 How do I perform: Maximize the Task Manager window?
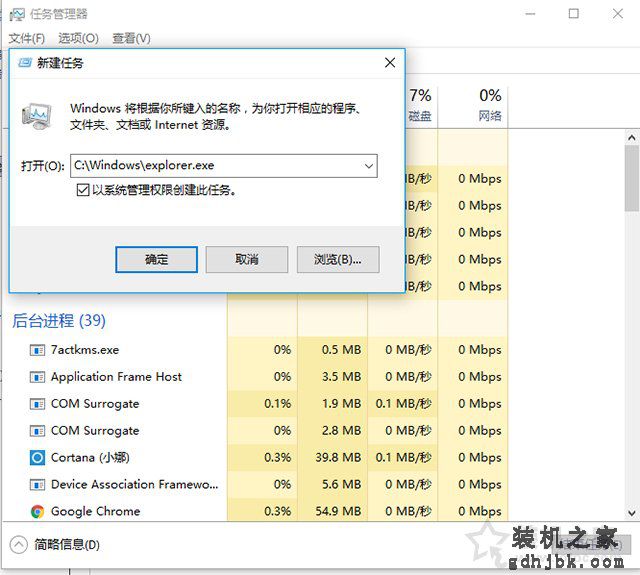click(x=573, y=14)
